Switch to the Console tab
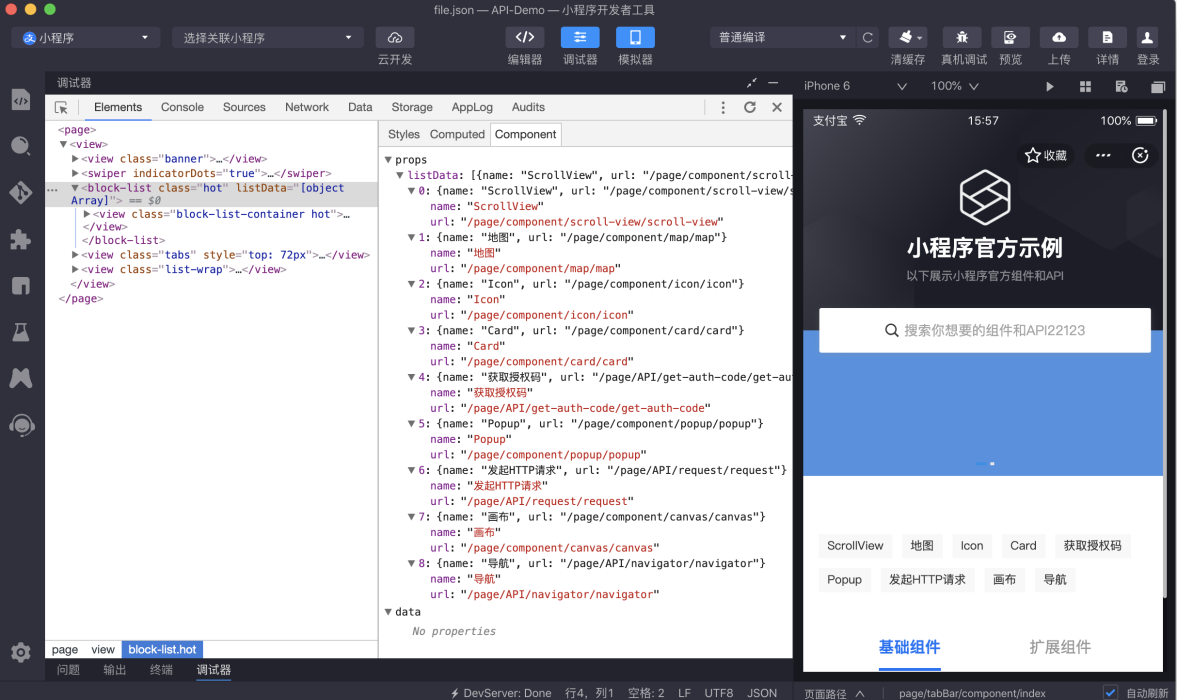The height and width of the screenshot is (700, 1177). coord(182,107)
